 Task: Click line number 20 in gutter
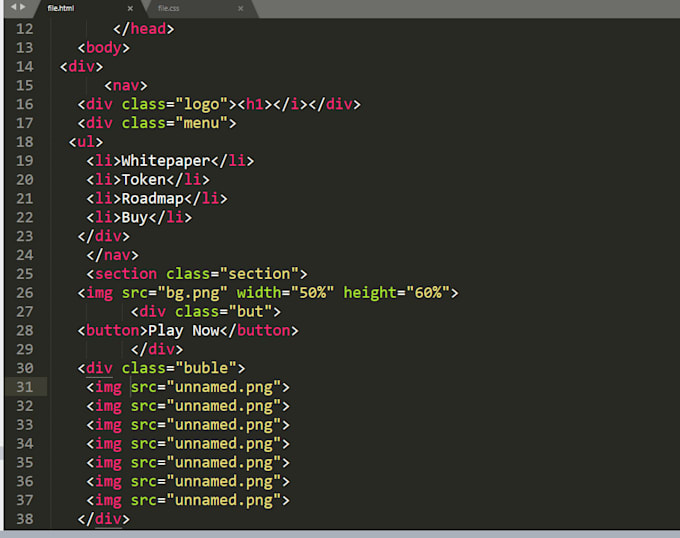click(x=25, y=180)
